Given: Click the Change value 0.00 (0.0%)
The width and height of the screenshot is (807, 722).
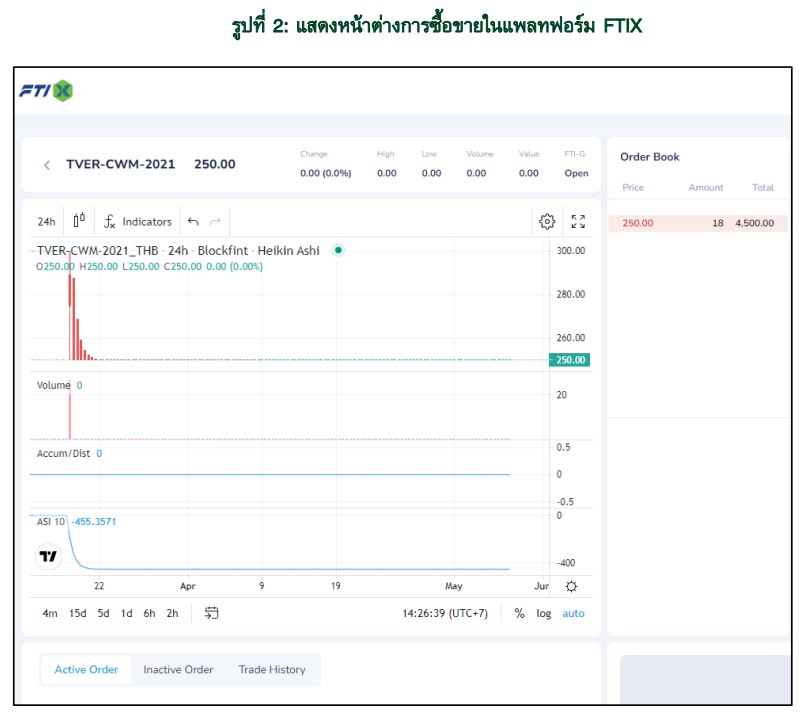Looking at the screenshot, I should [x=326, y=173].
